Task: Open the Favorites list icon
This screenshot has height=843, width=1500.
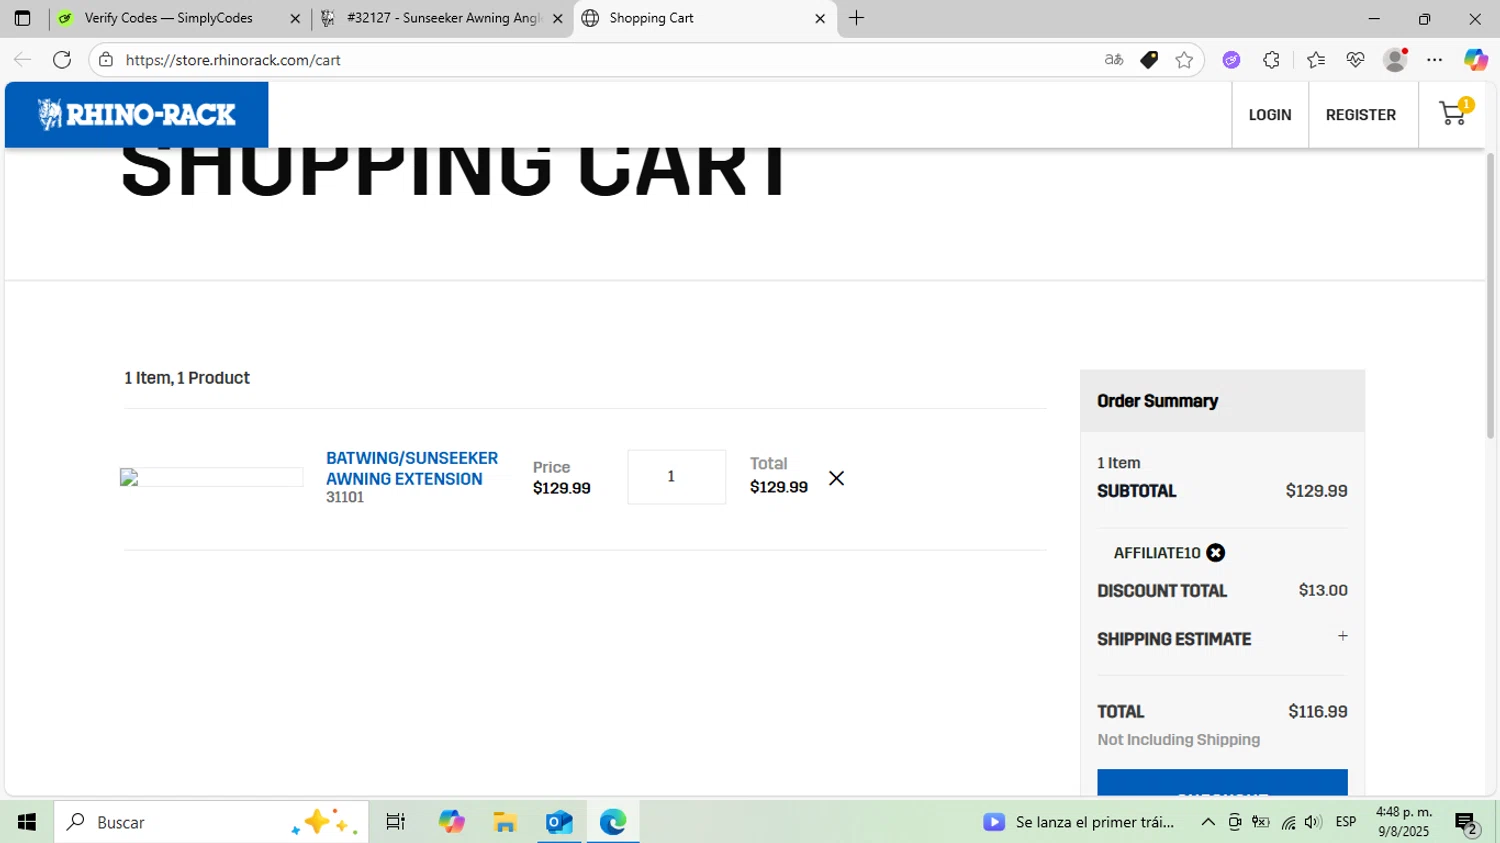Action: pos(1315,60)
